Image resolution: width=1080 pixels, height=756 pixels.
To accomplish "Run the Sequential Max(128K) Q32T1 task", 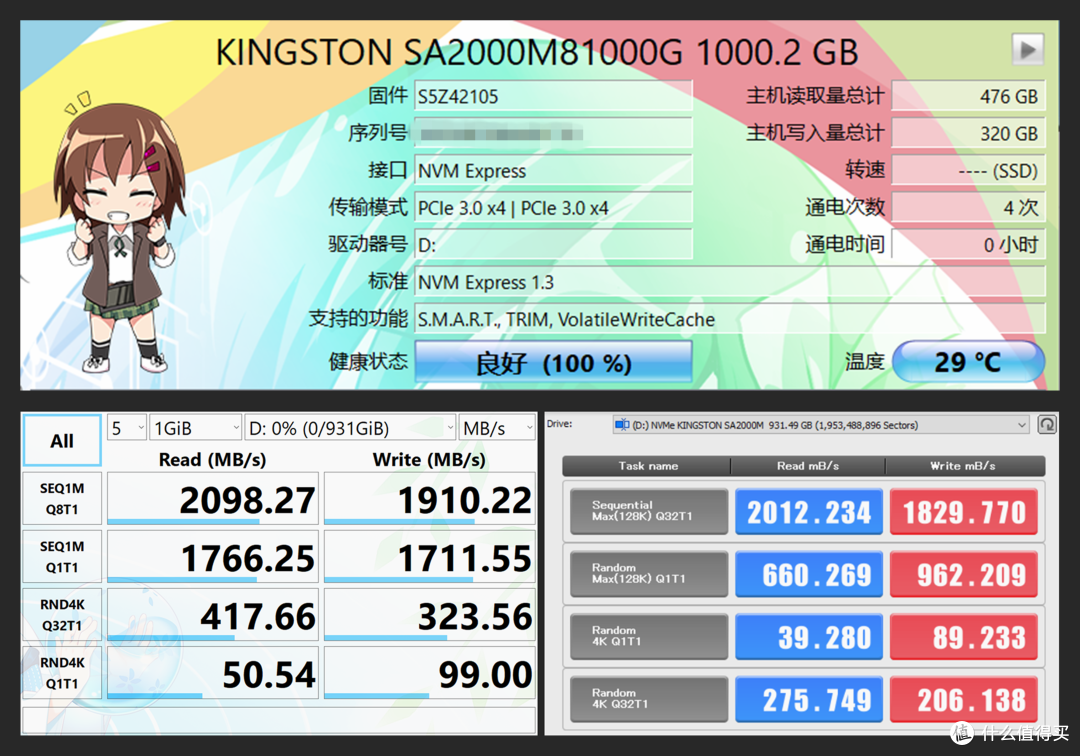I will (x=648, y=511).
